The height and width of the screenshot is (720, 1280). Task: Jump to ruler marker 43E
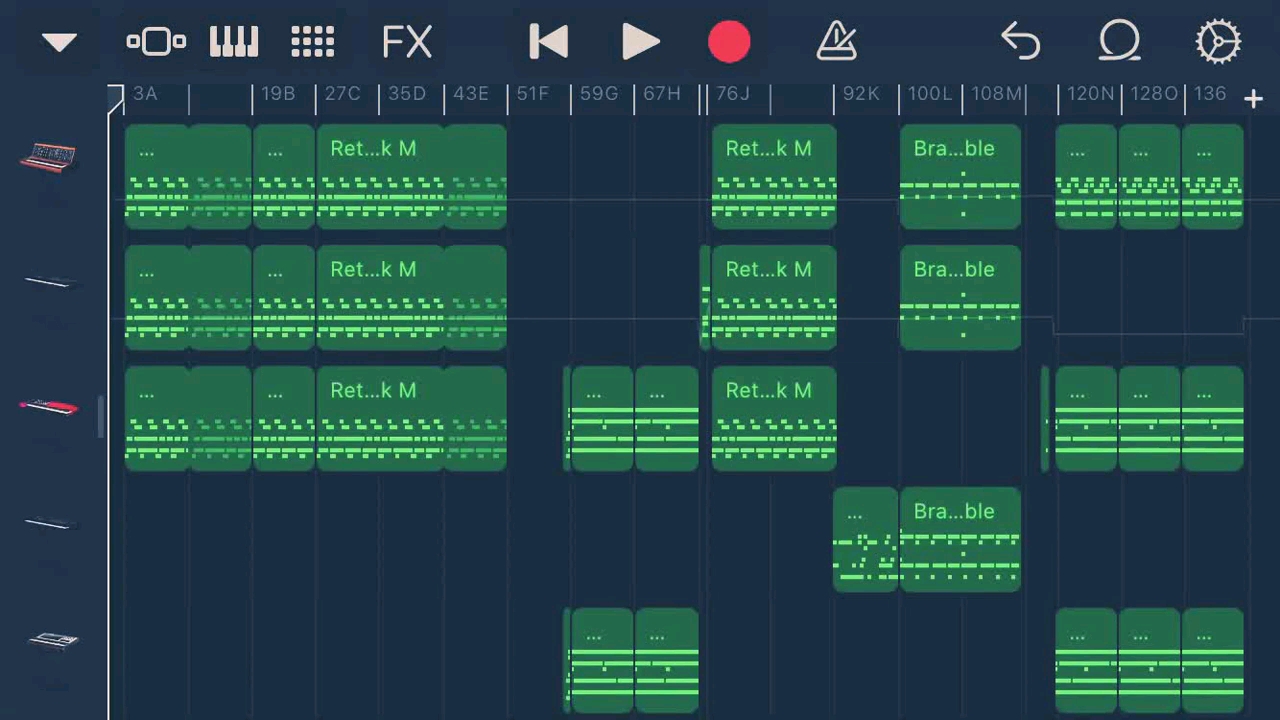click(x=471, y=93)
